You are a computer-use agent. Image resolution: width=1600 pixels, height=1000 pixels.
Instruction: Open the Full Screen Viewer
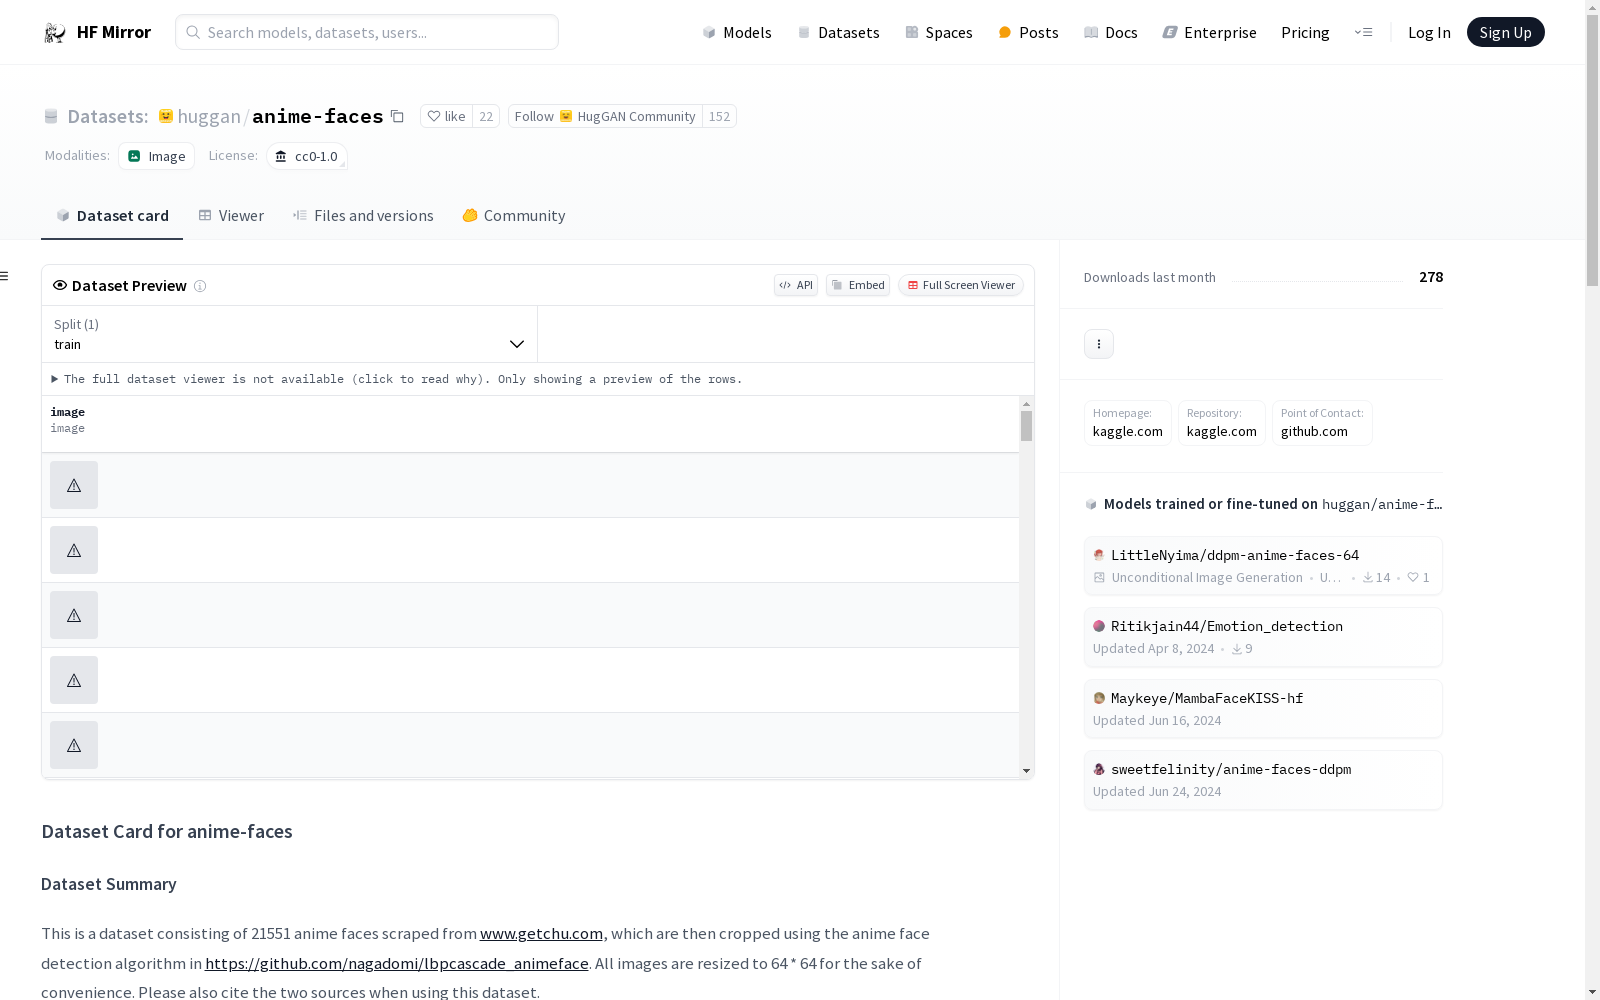pos(961,285)
